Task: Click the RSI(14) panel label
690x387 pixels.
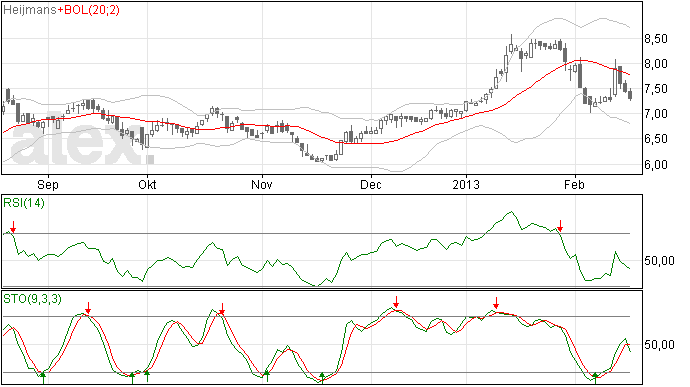Action: tap(24, 203)
